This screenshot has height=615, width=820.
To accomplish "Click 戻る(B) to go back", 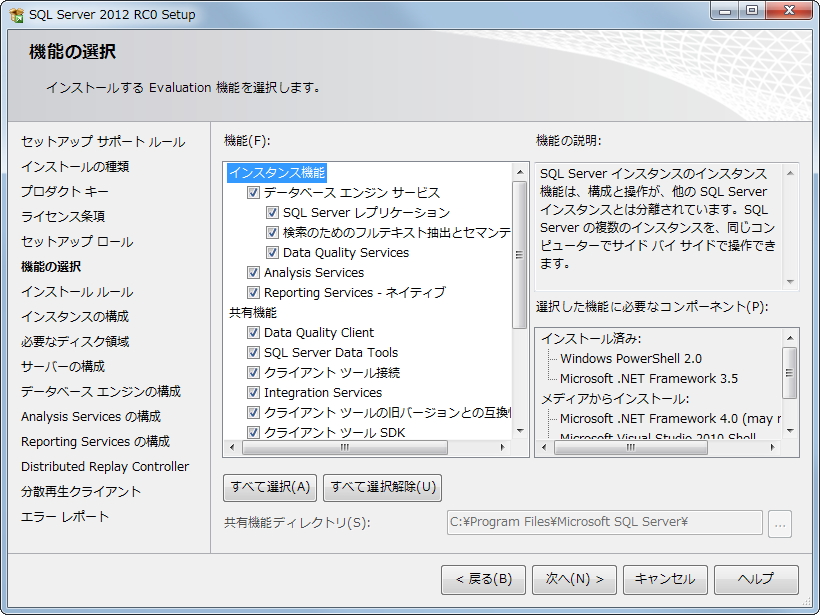I will 483,579.
